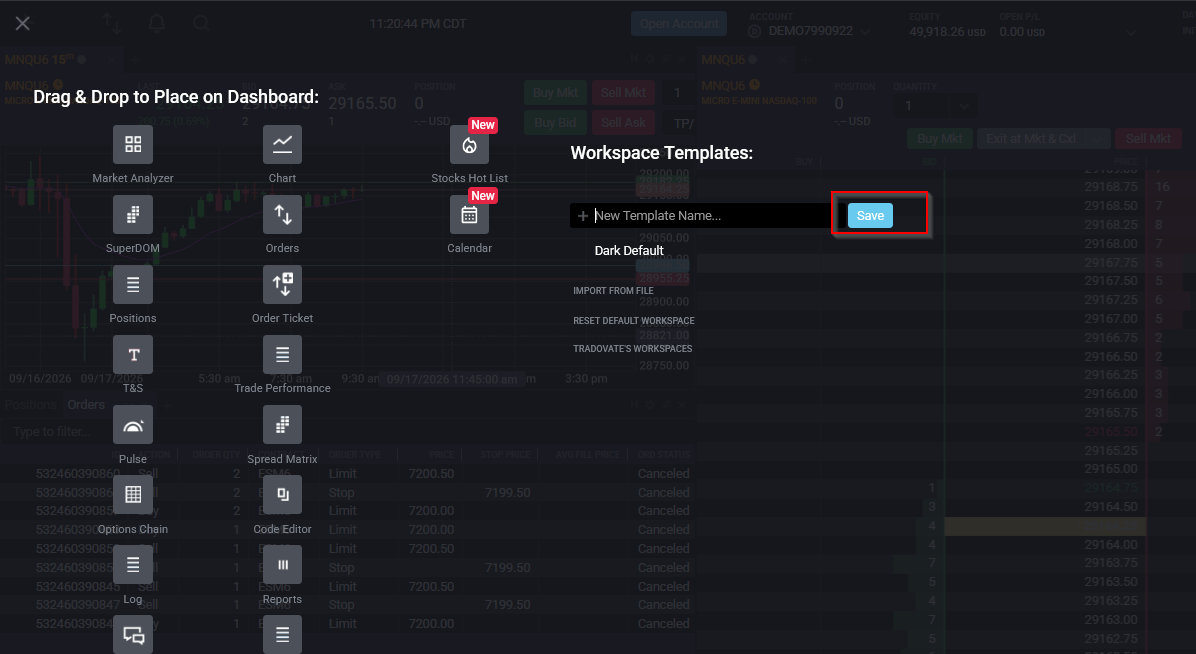Click the Buy Bid button

555,122
